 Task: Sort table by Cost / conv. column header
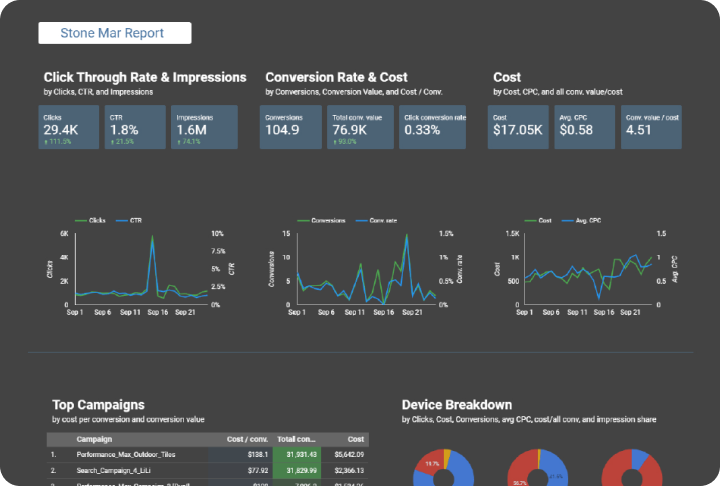247,439
